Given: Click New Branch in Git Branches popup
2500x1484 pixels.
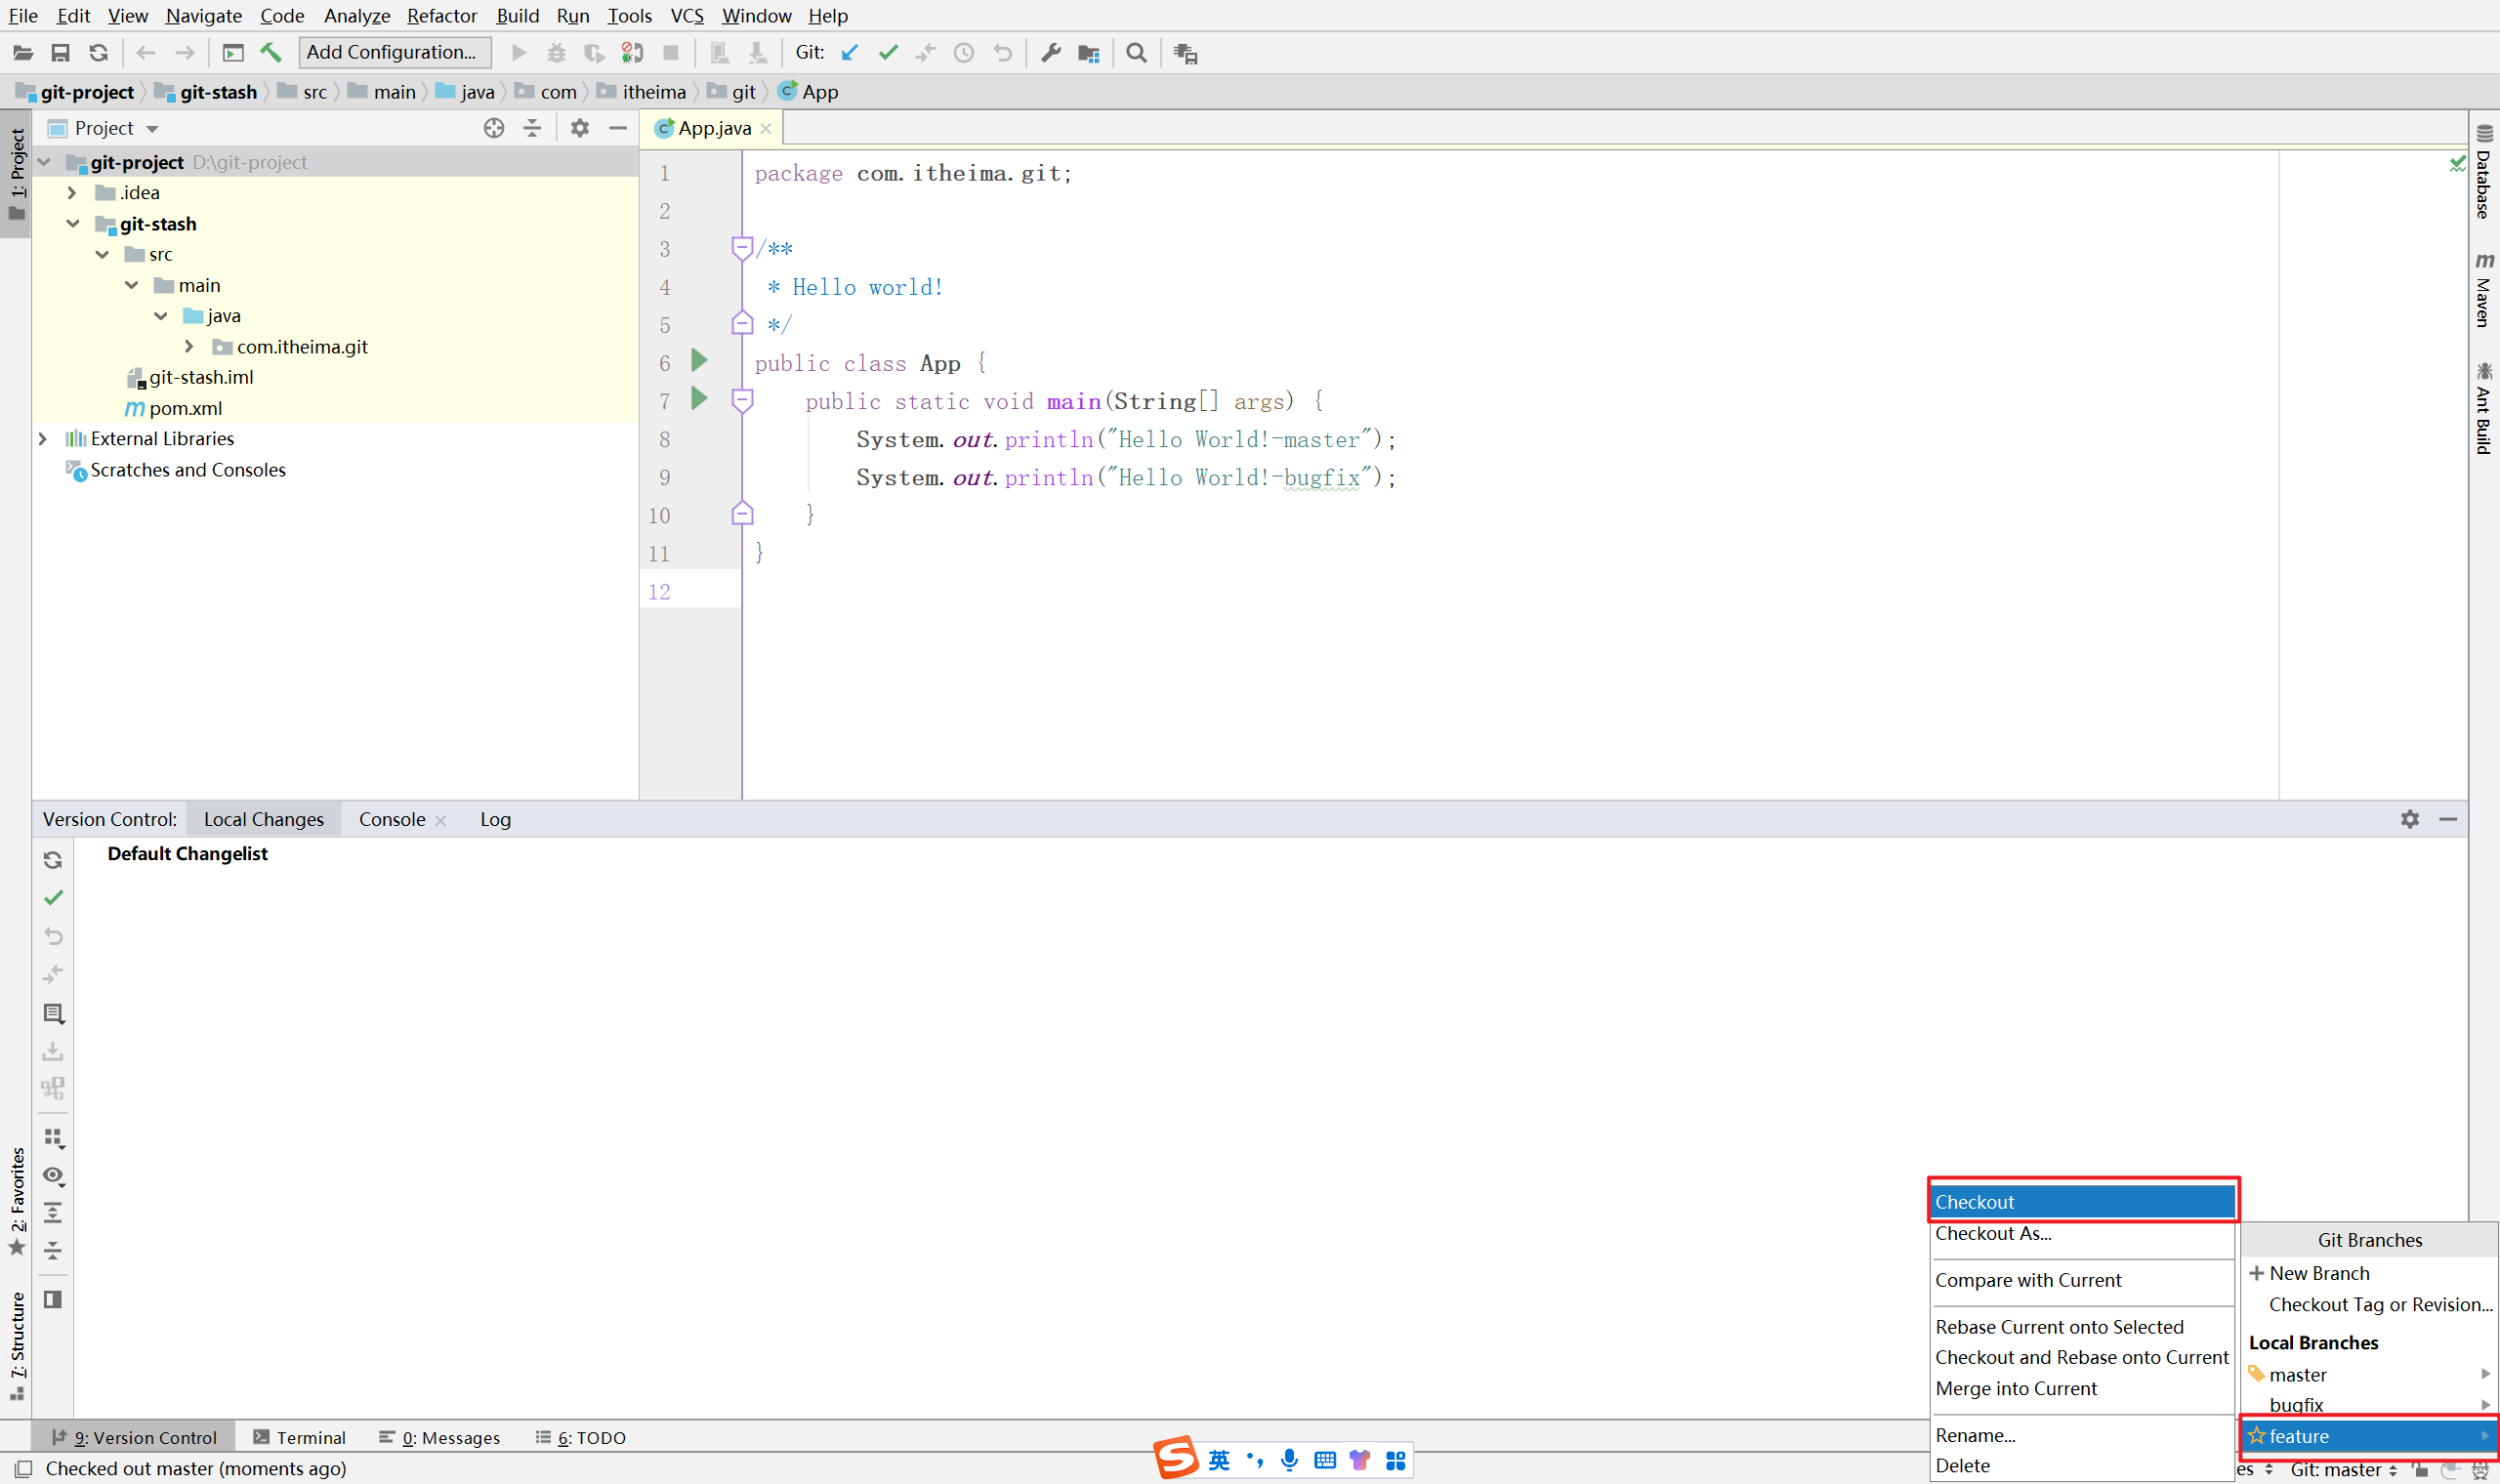Looking at the screenshot, I should (x=2318, y=1273).
